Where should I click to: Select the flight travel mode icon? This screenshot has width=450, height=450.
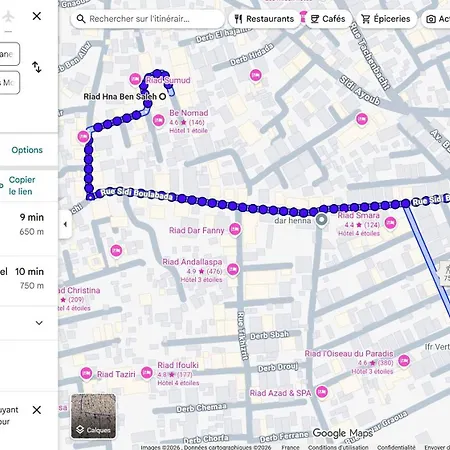8,16
